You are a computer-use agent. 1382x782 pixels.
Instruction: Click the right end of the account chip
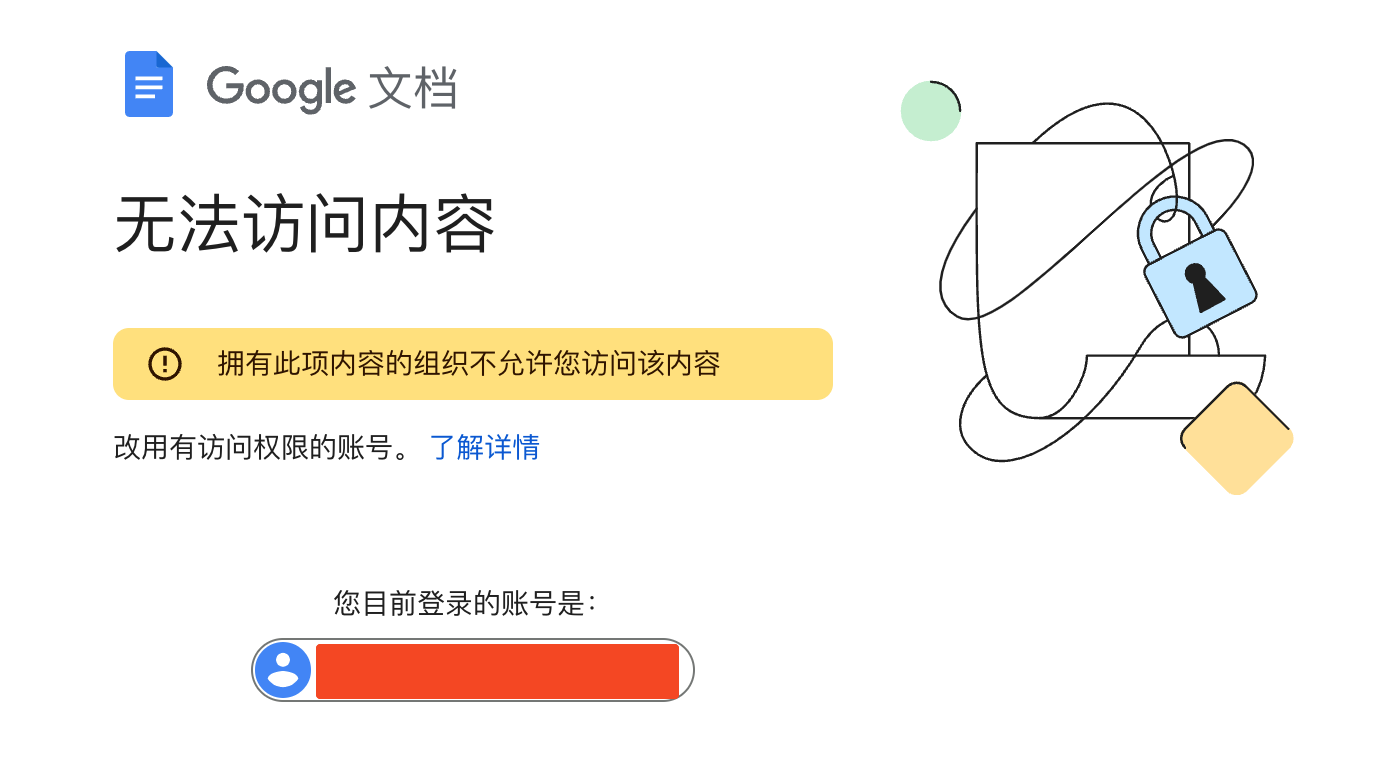coord(686,670)
